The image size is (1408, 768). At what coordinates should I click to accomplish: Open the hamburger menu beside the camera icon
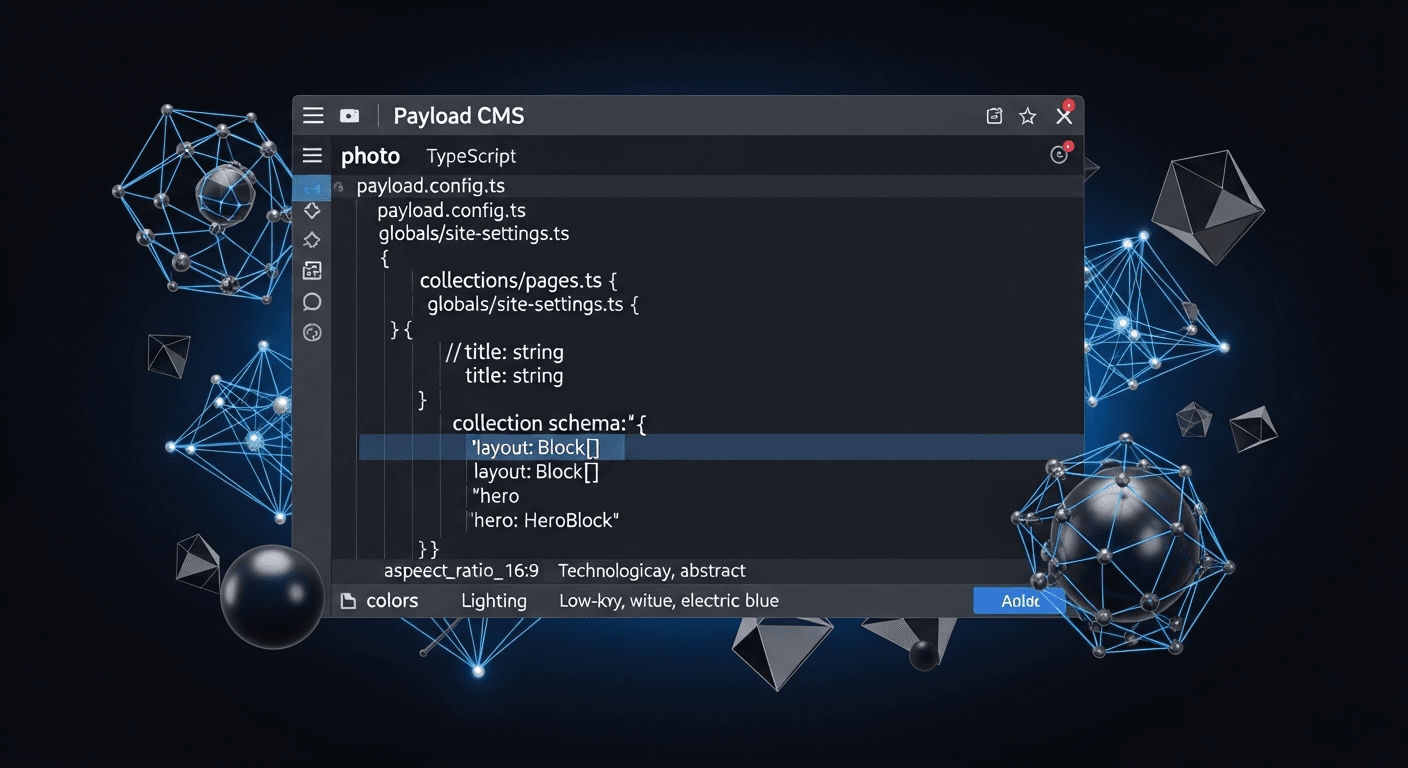[313, 116]
